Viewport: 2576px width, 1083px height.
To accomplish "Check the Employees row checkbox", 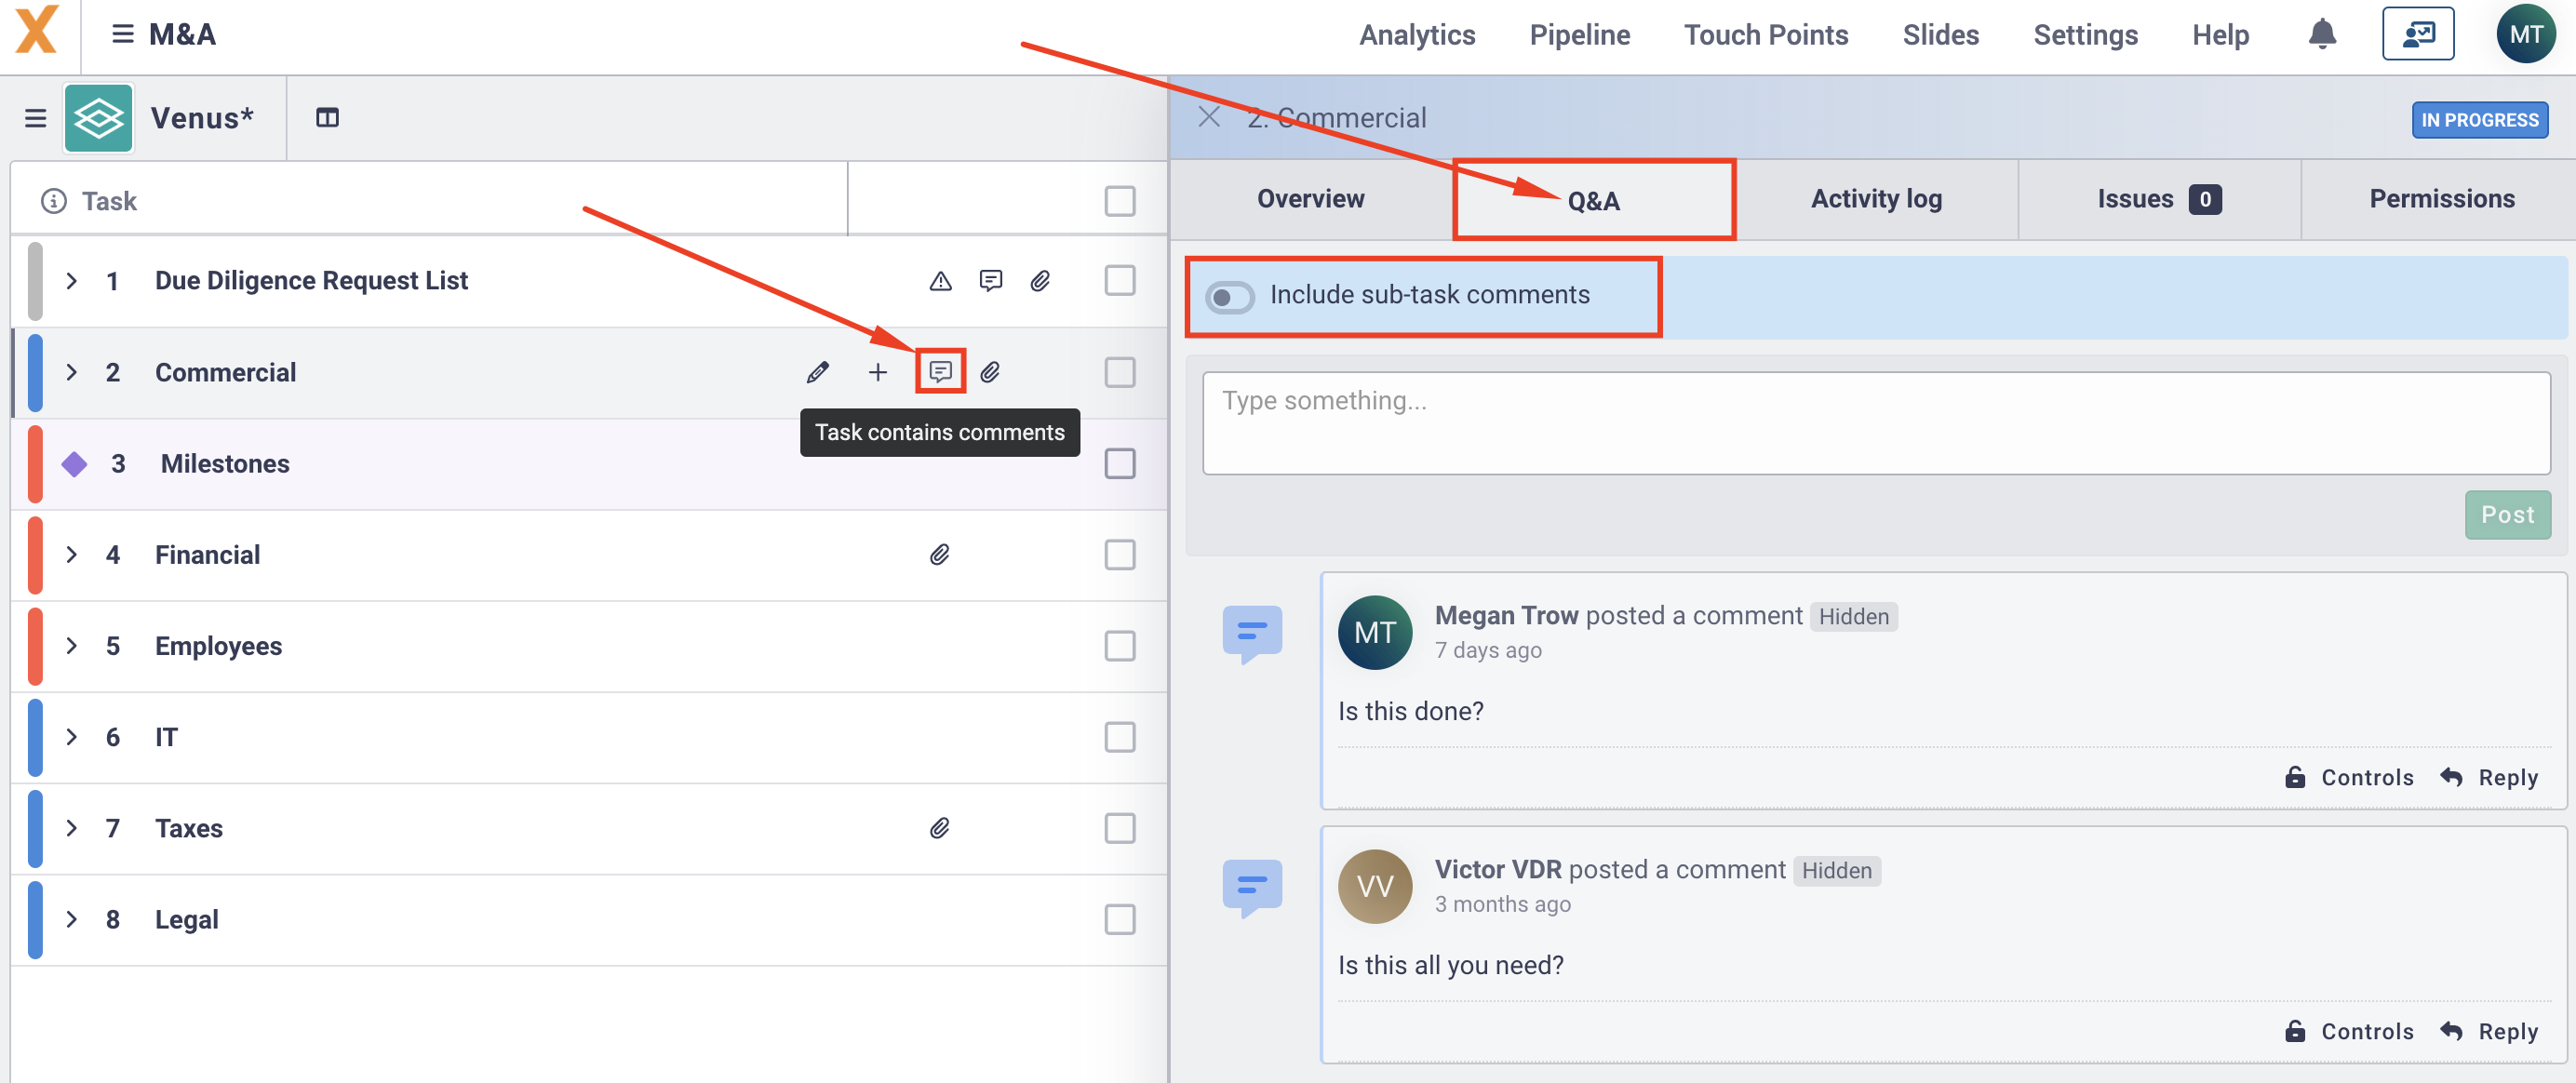I will click(x=1119, y=645).
